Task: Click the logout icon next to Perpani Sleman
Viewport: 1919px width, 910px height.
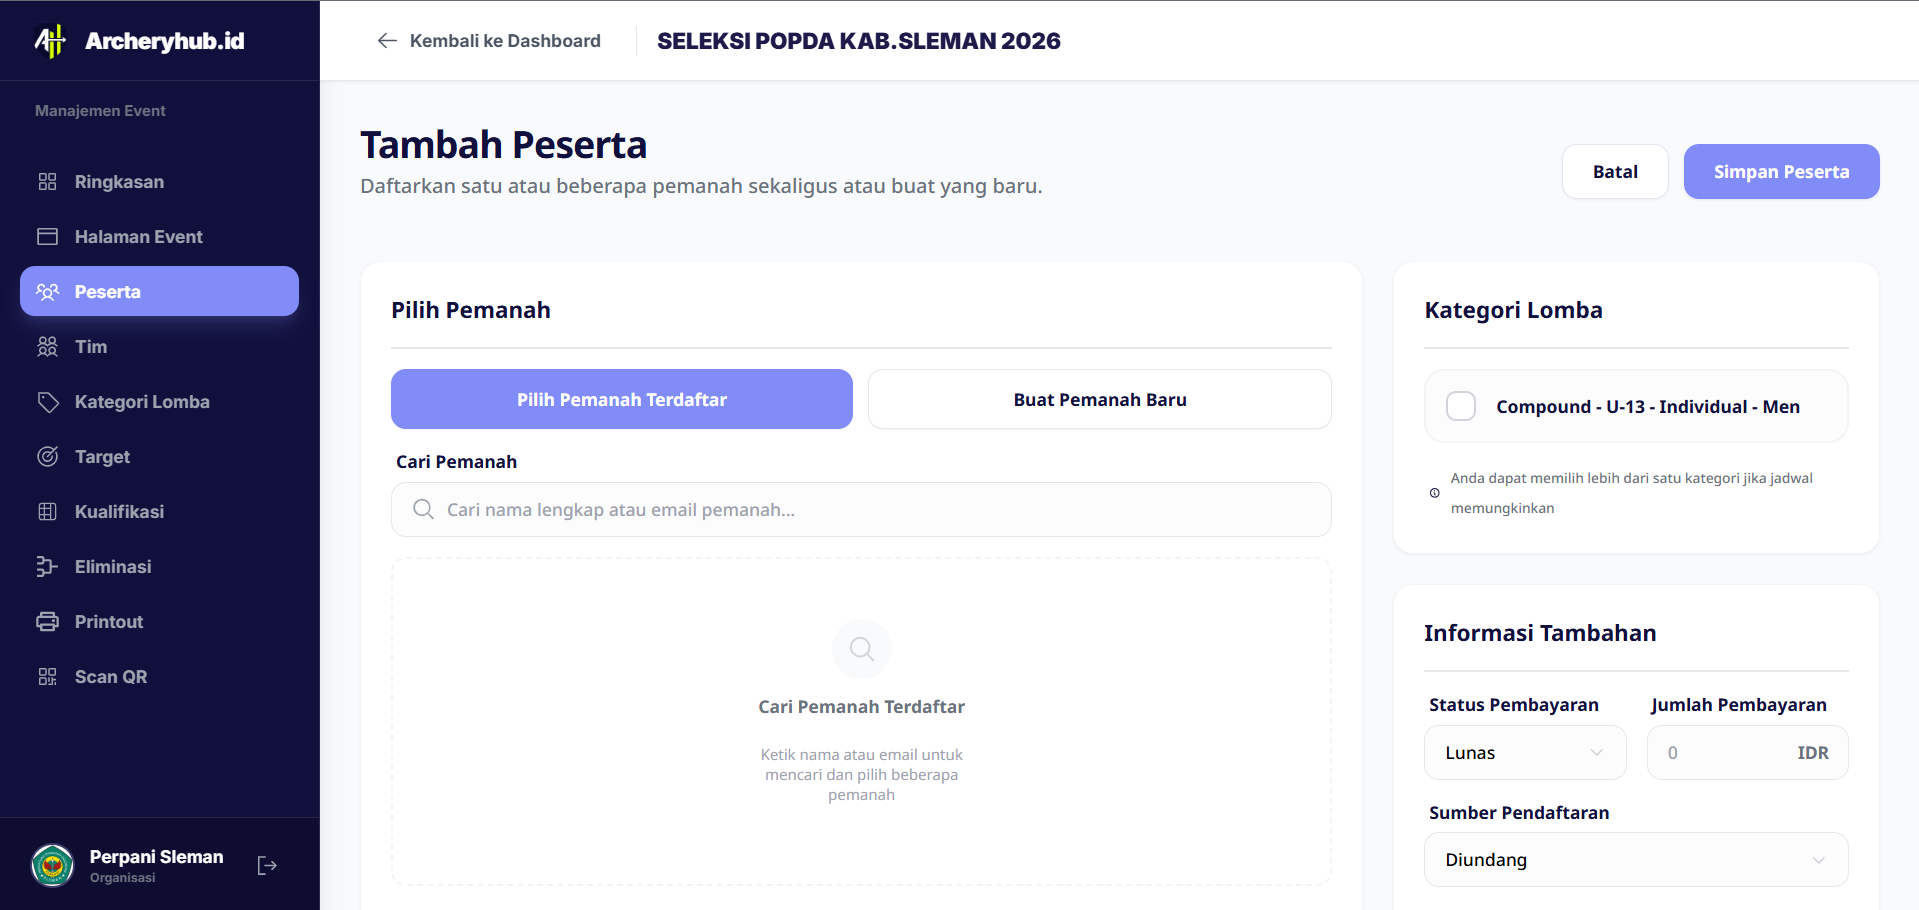Action: 266,864
